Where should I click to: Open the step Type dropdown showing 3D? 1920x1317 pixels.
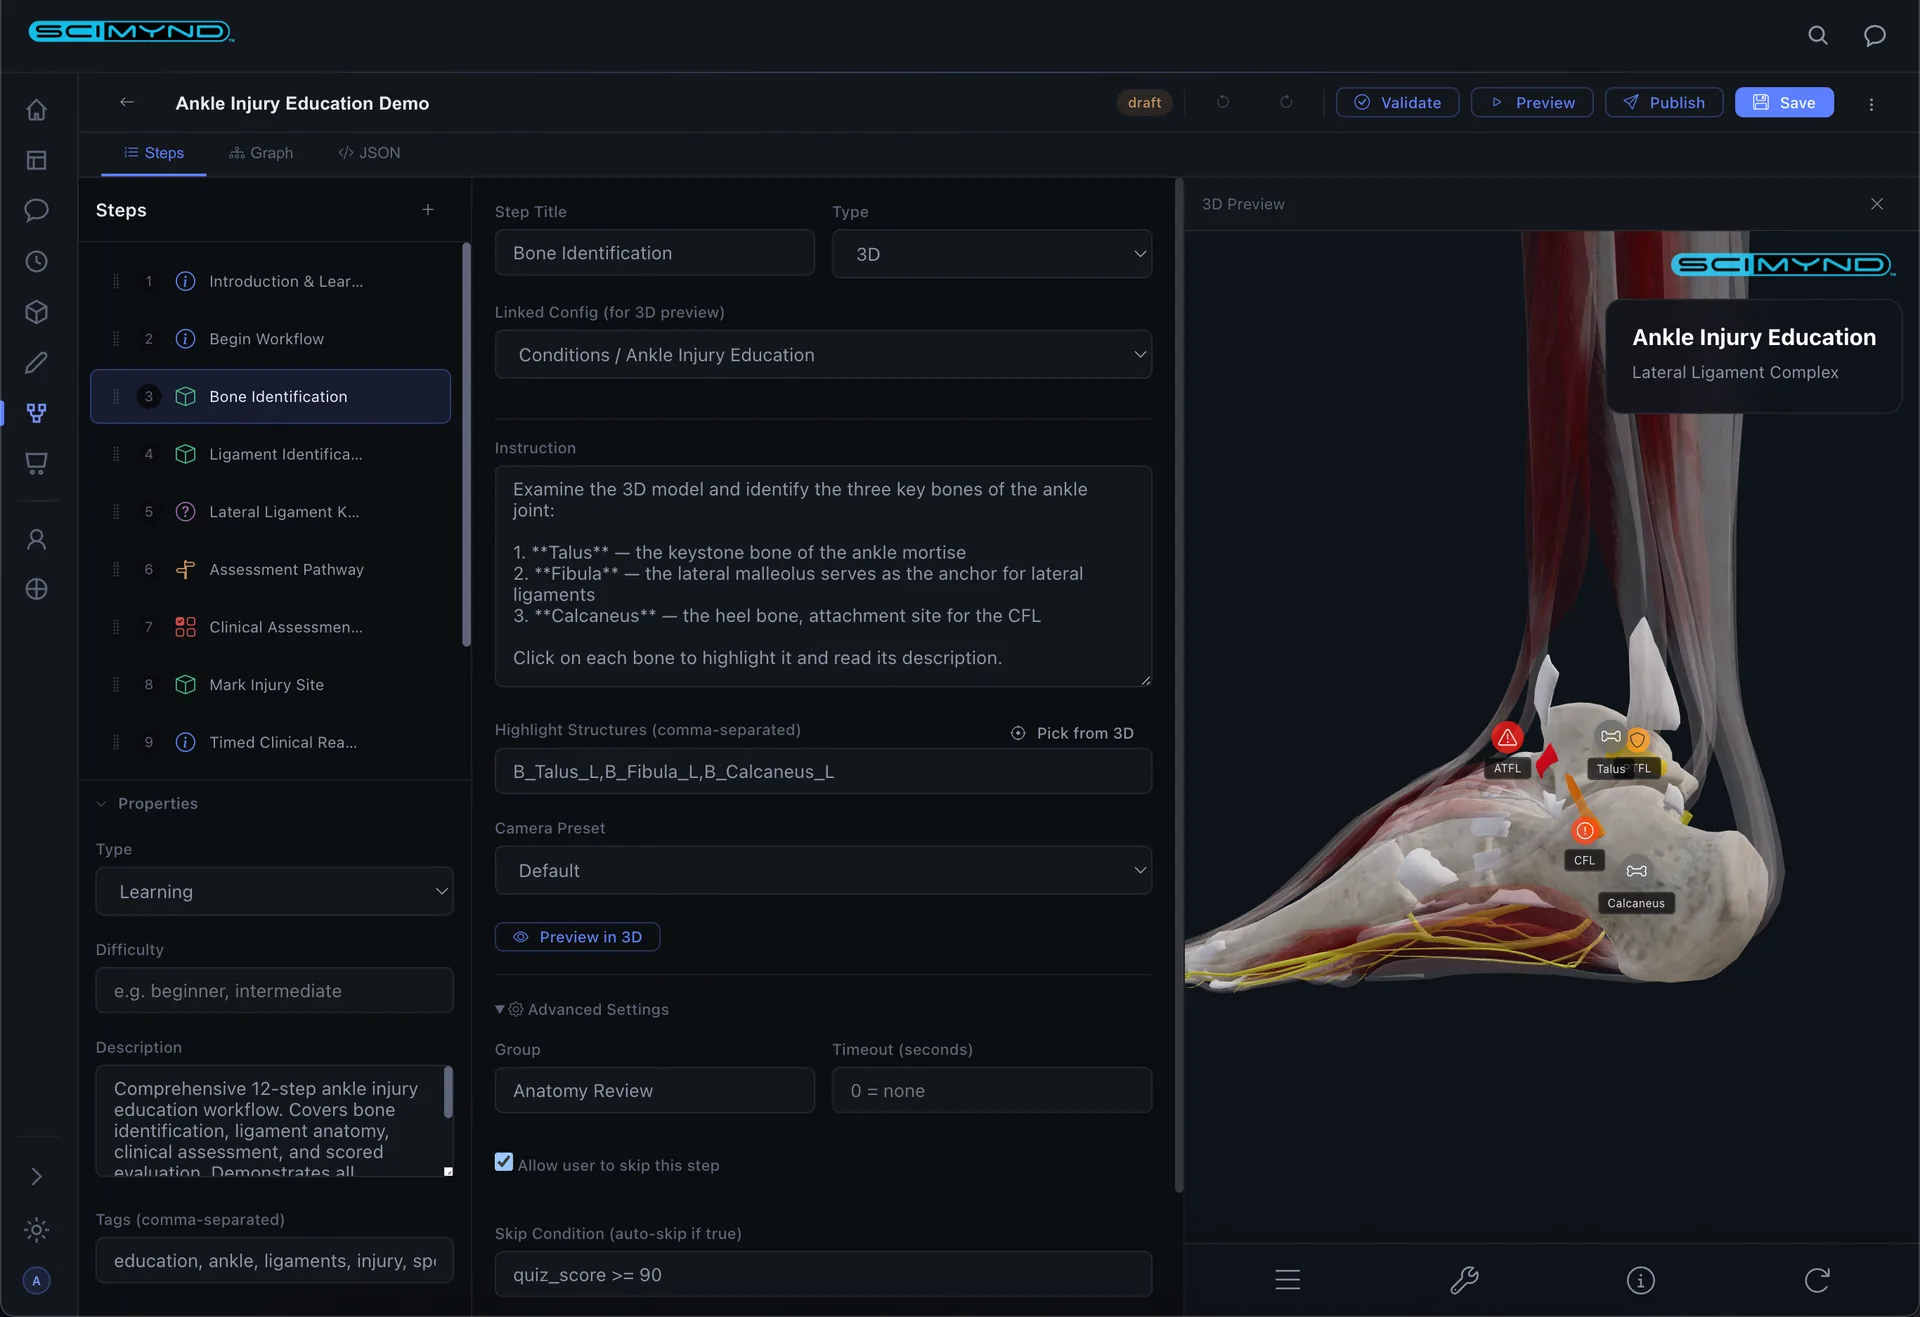pyautogui.click(x=991, y=254)
